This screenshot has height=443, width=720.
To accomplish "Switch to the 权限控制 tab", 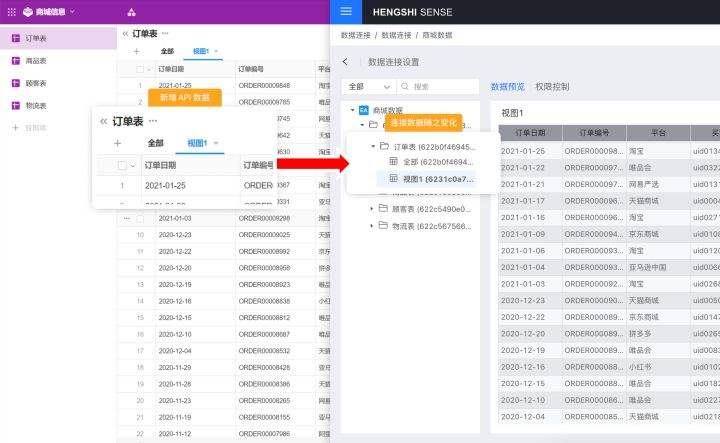I will [x=552, y=87].
